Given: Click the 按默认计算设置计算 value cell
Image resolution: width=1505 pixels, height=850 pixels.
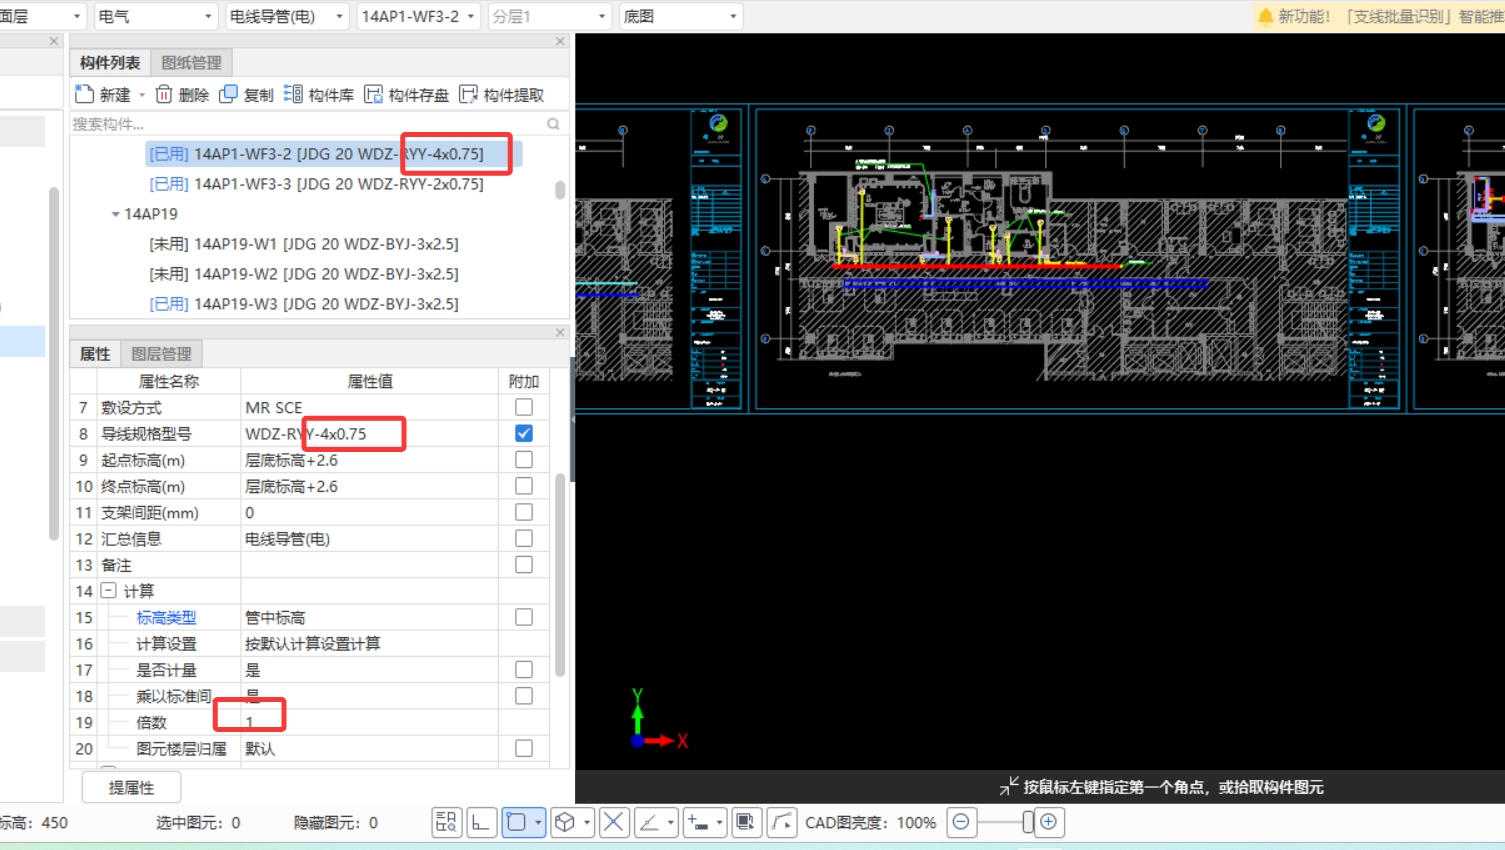Looking at the screenshot, I should pos(370,643).
